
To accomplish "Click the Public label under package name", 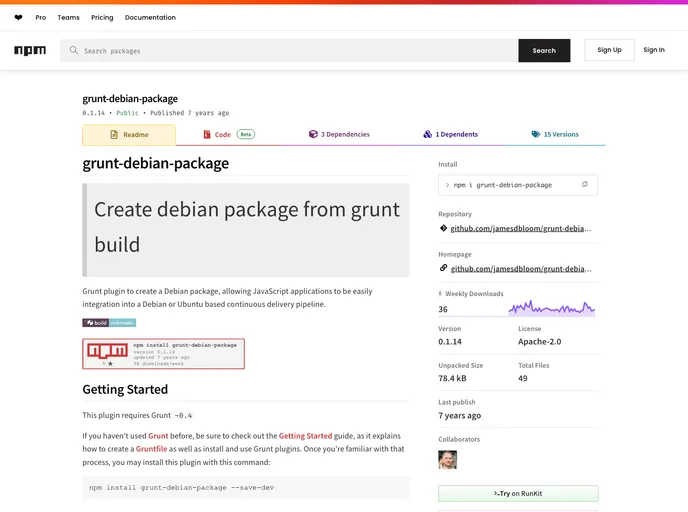I will (127, 113).
